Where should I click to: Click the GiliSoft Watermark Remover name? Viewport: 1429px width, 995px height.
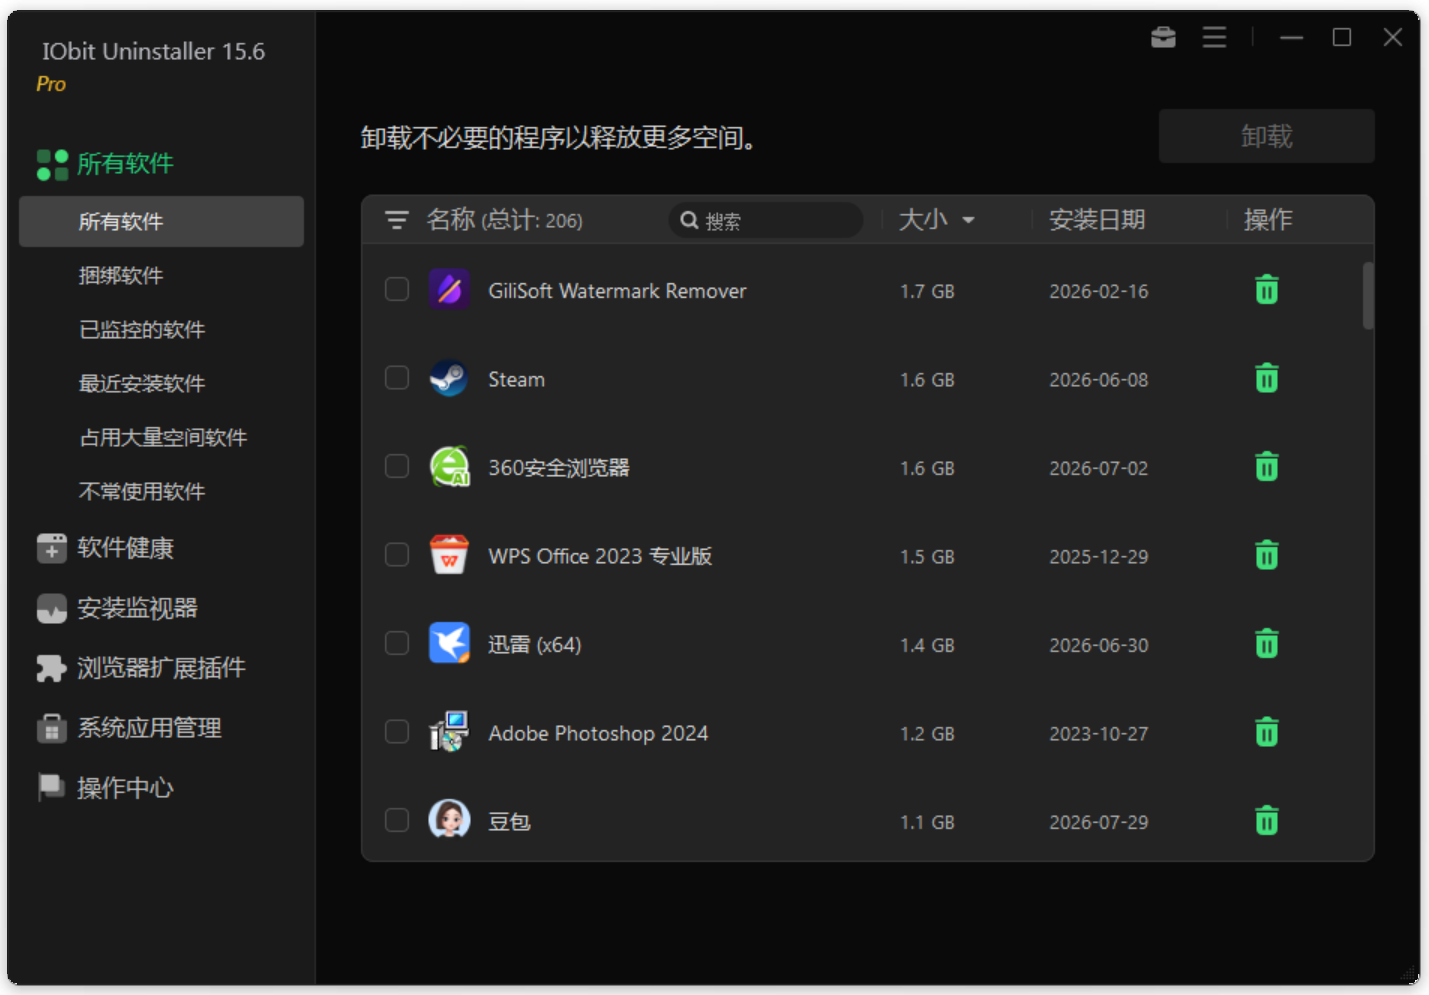click(617, 291)
